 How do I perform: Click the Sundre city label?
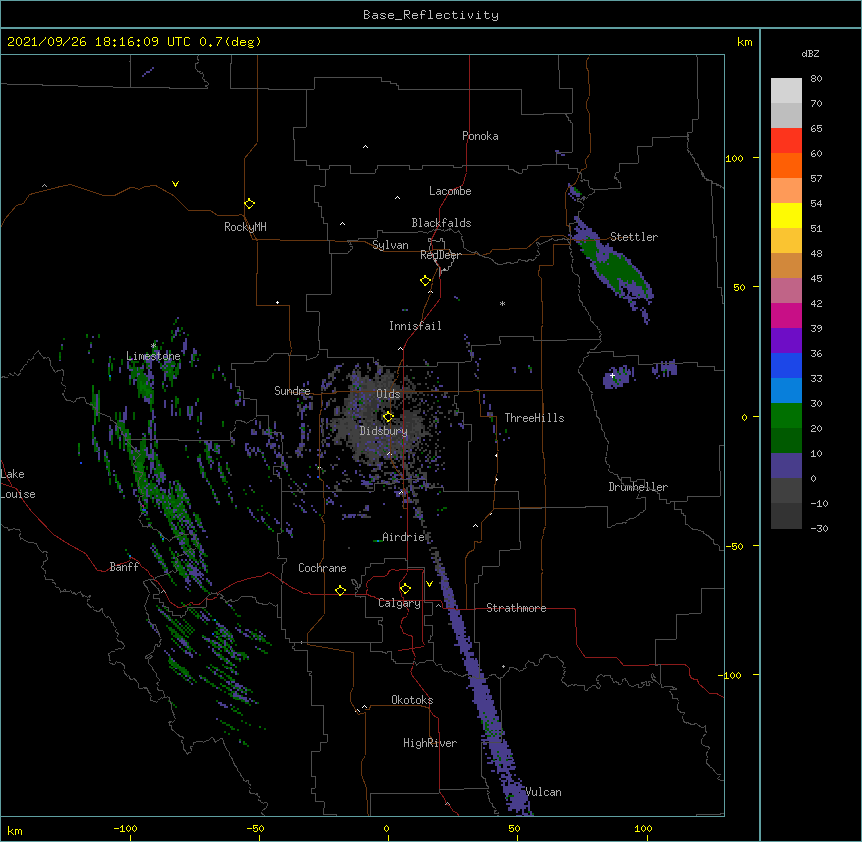tap(292, 391)
